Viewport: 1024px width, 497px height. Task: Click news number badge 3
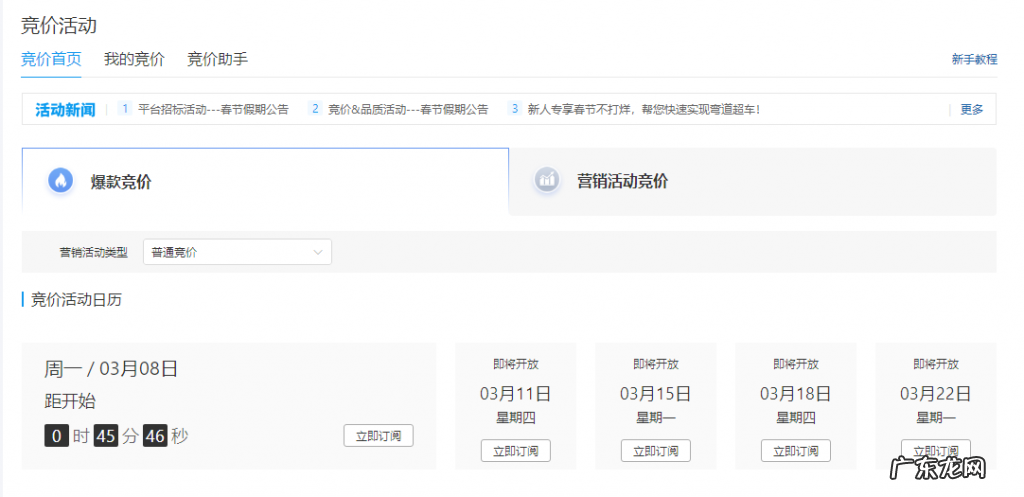tap(515, 109)
